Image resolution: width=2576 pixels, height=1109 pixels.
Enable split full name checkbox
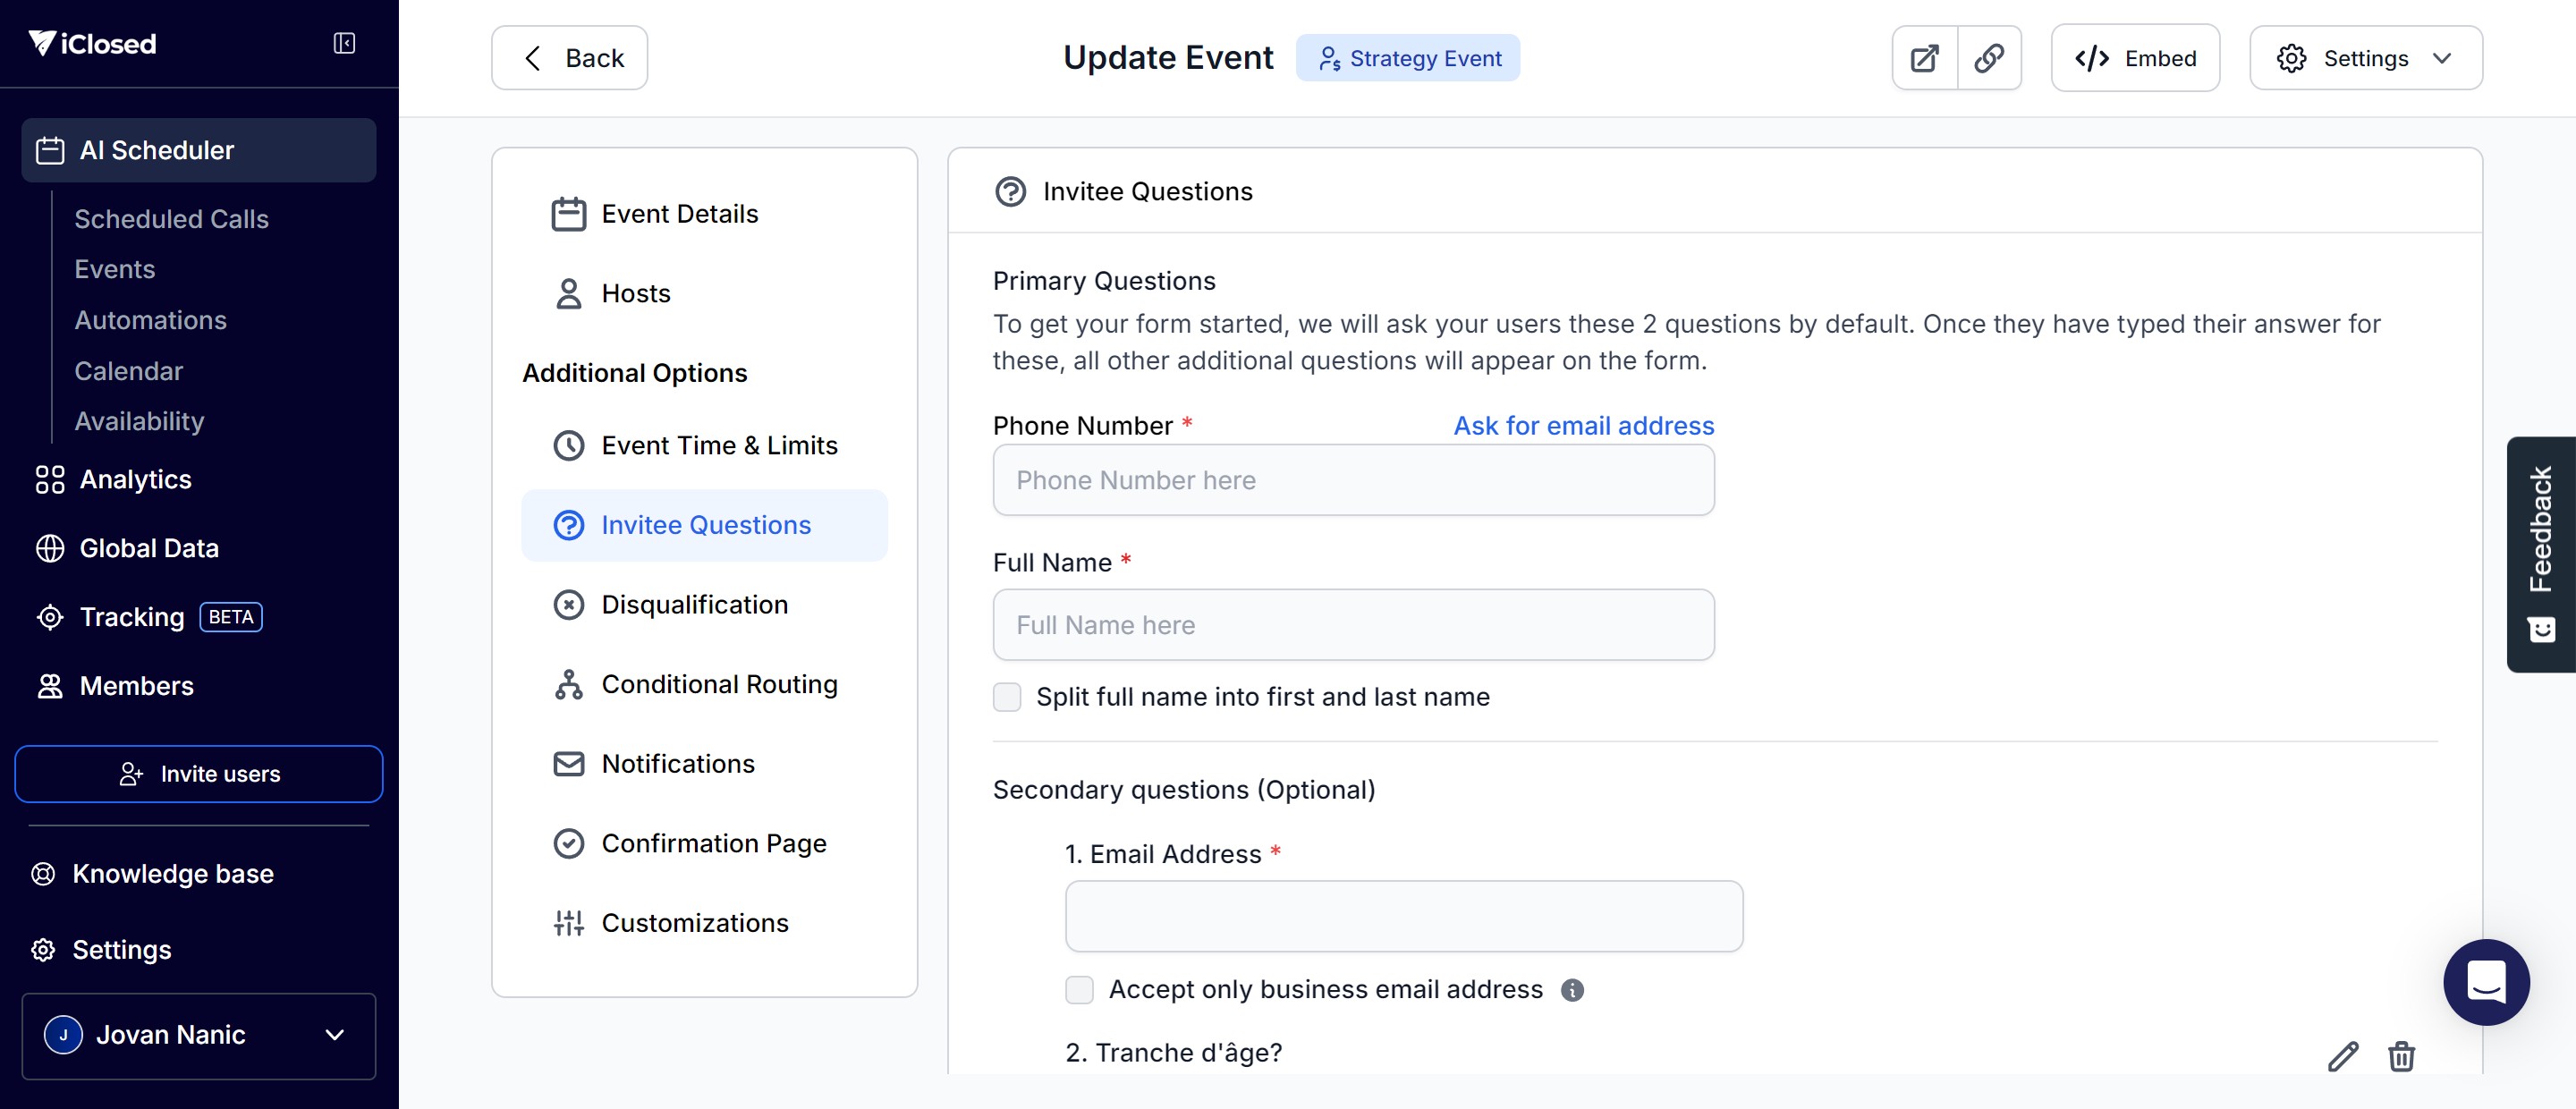pyautogui.click(x=1007, y=696)
